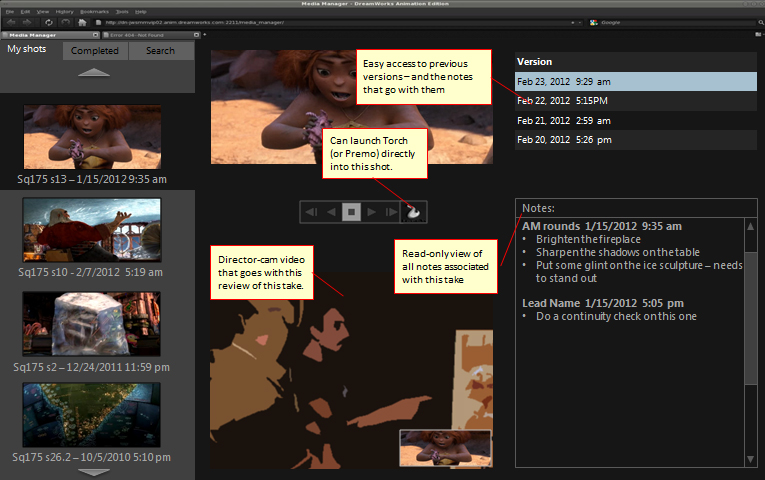The height and width of the screenshot is (480, 765).
Task: Click the browser Forward arrow button
Action: click(27, 22)
